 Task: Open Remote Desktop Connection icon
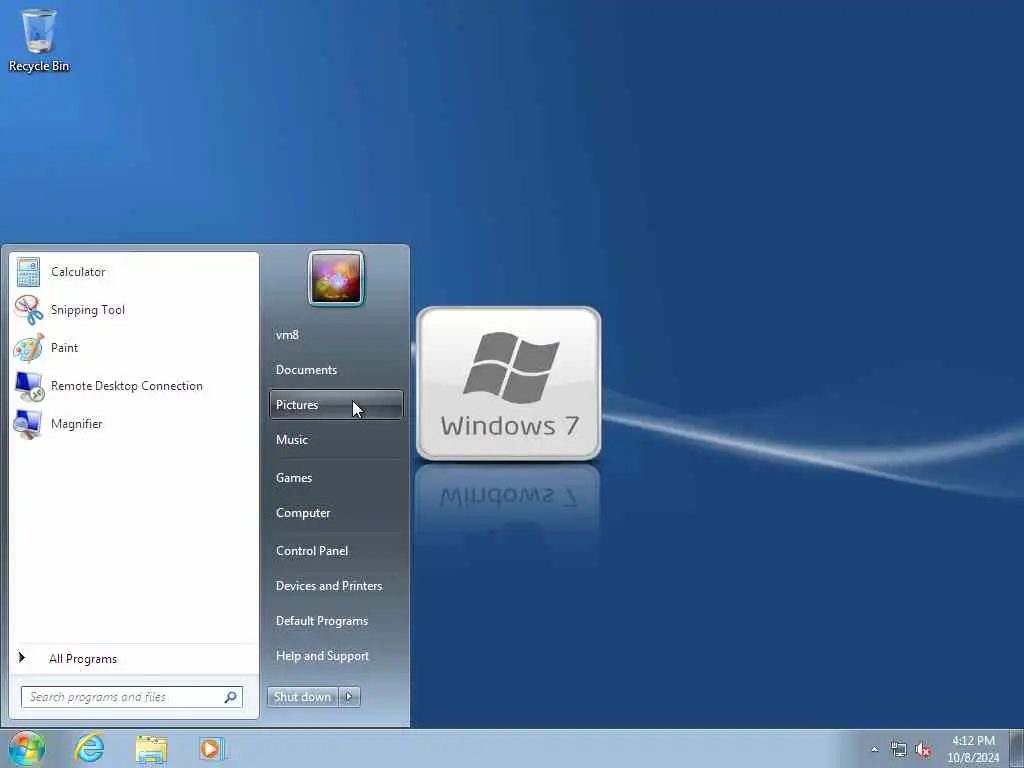click(29, 386)
